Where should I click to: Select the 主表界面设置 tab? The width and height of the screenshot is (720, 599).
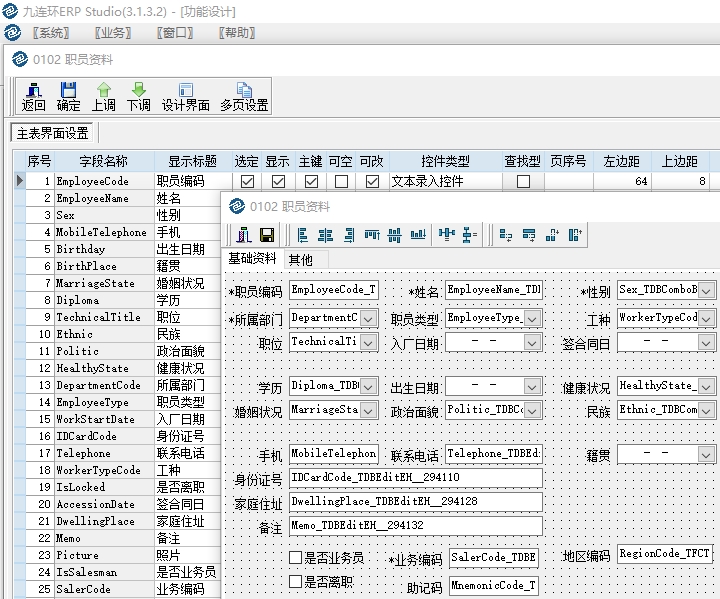click(52, 133)
